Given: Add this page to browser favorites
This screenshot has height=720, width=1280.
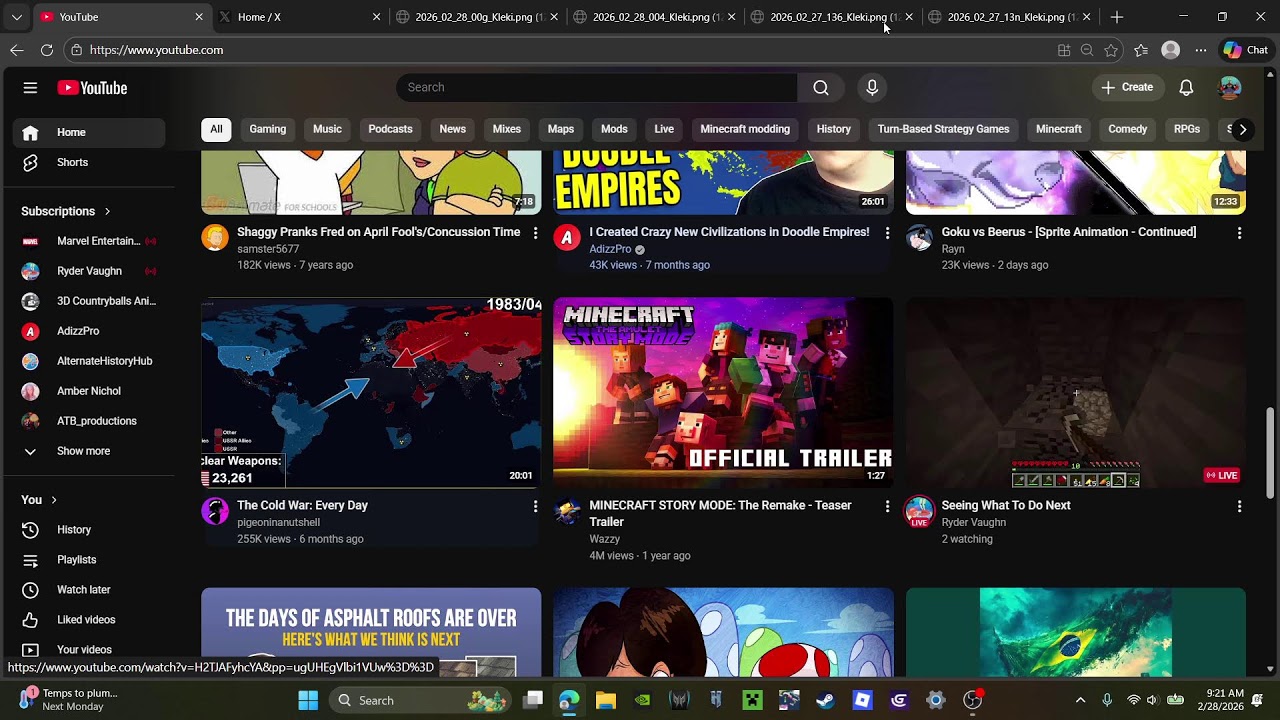Looking at the screenshot, I should pyautogui.click(x=1111, y=50).
